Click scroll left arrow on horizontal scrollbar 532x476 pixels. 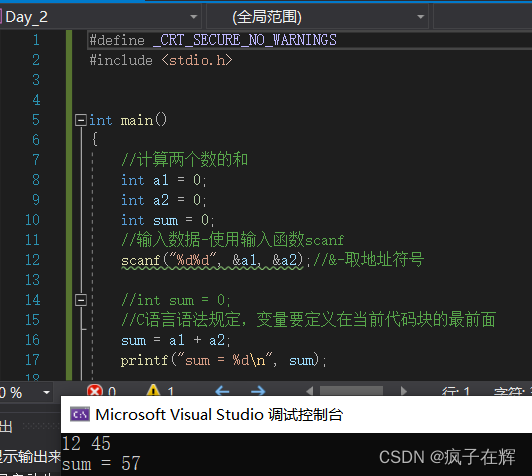coord(309,391)
